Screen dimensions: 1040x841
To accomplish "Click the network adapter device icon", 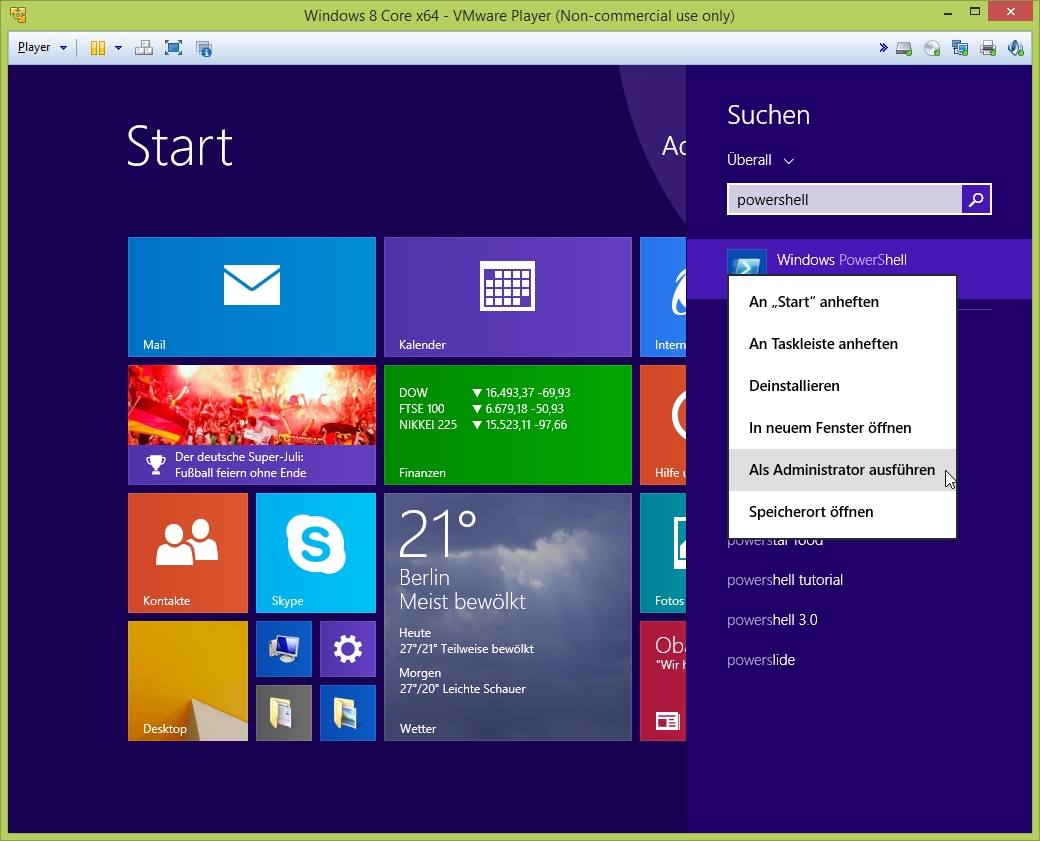I will click(960, 48).
